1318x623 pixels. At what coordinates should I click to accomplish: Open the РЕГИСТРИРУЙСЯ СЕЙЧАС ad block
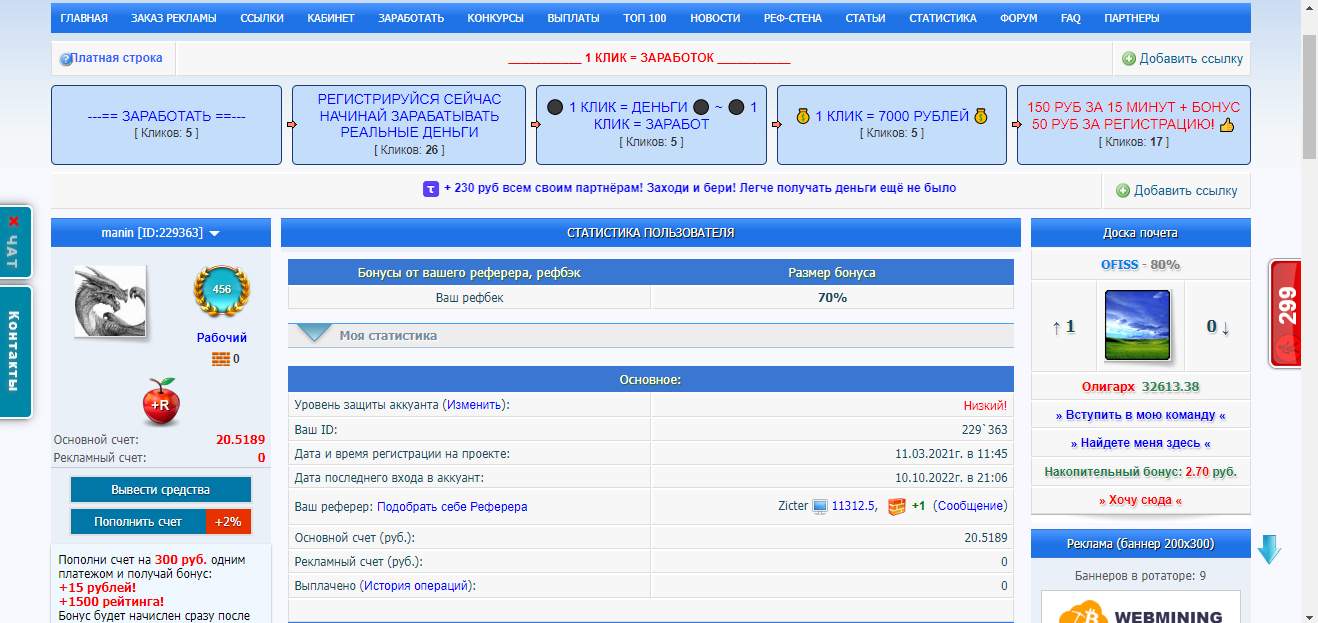(x=409, y=125)
